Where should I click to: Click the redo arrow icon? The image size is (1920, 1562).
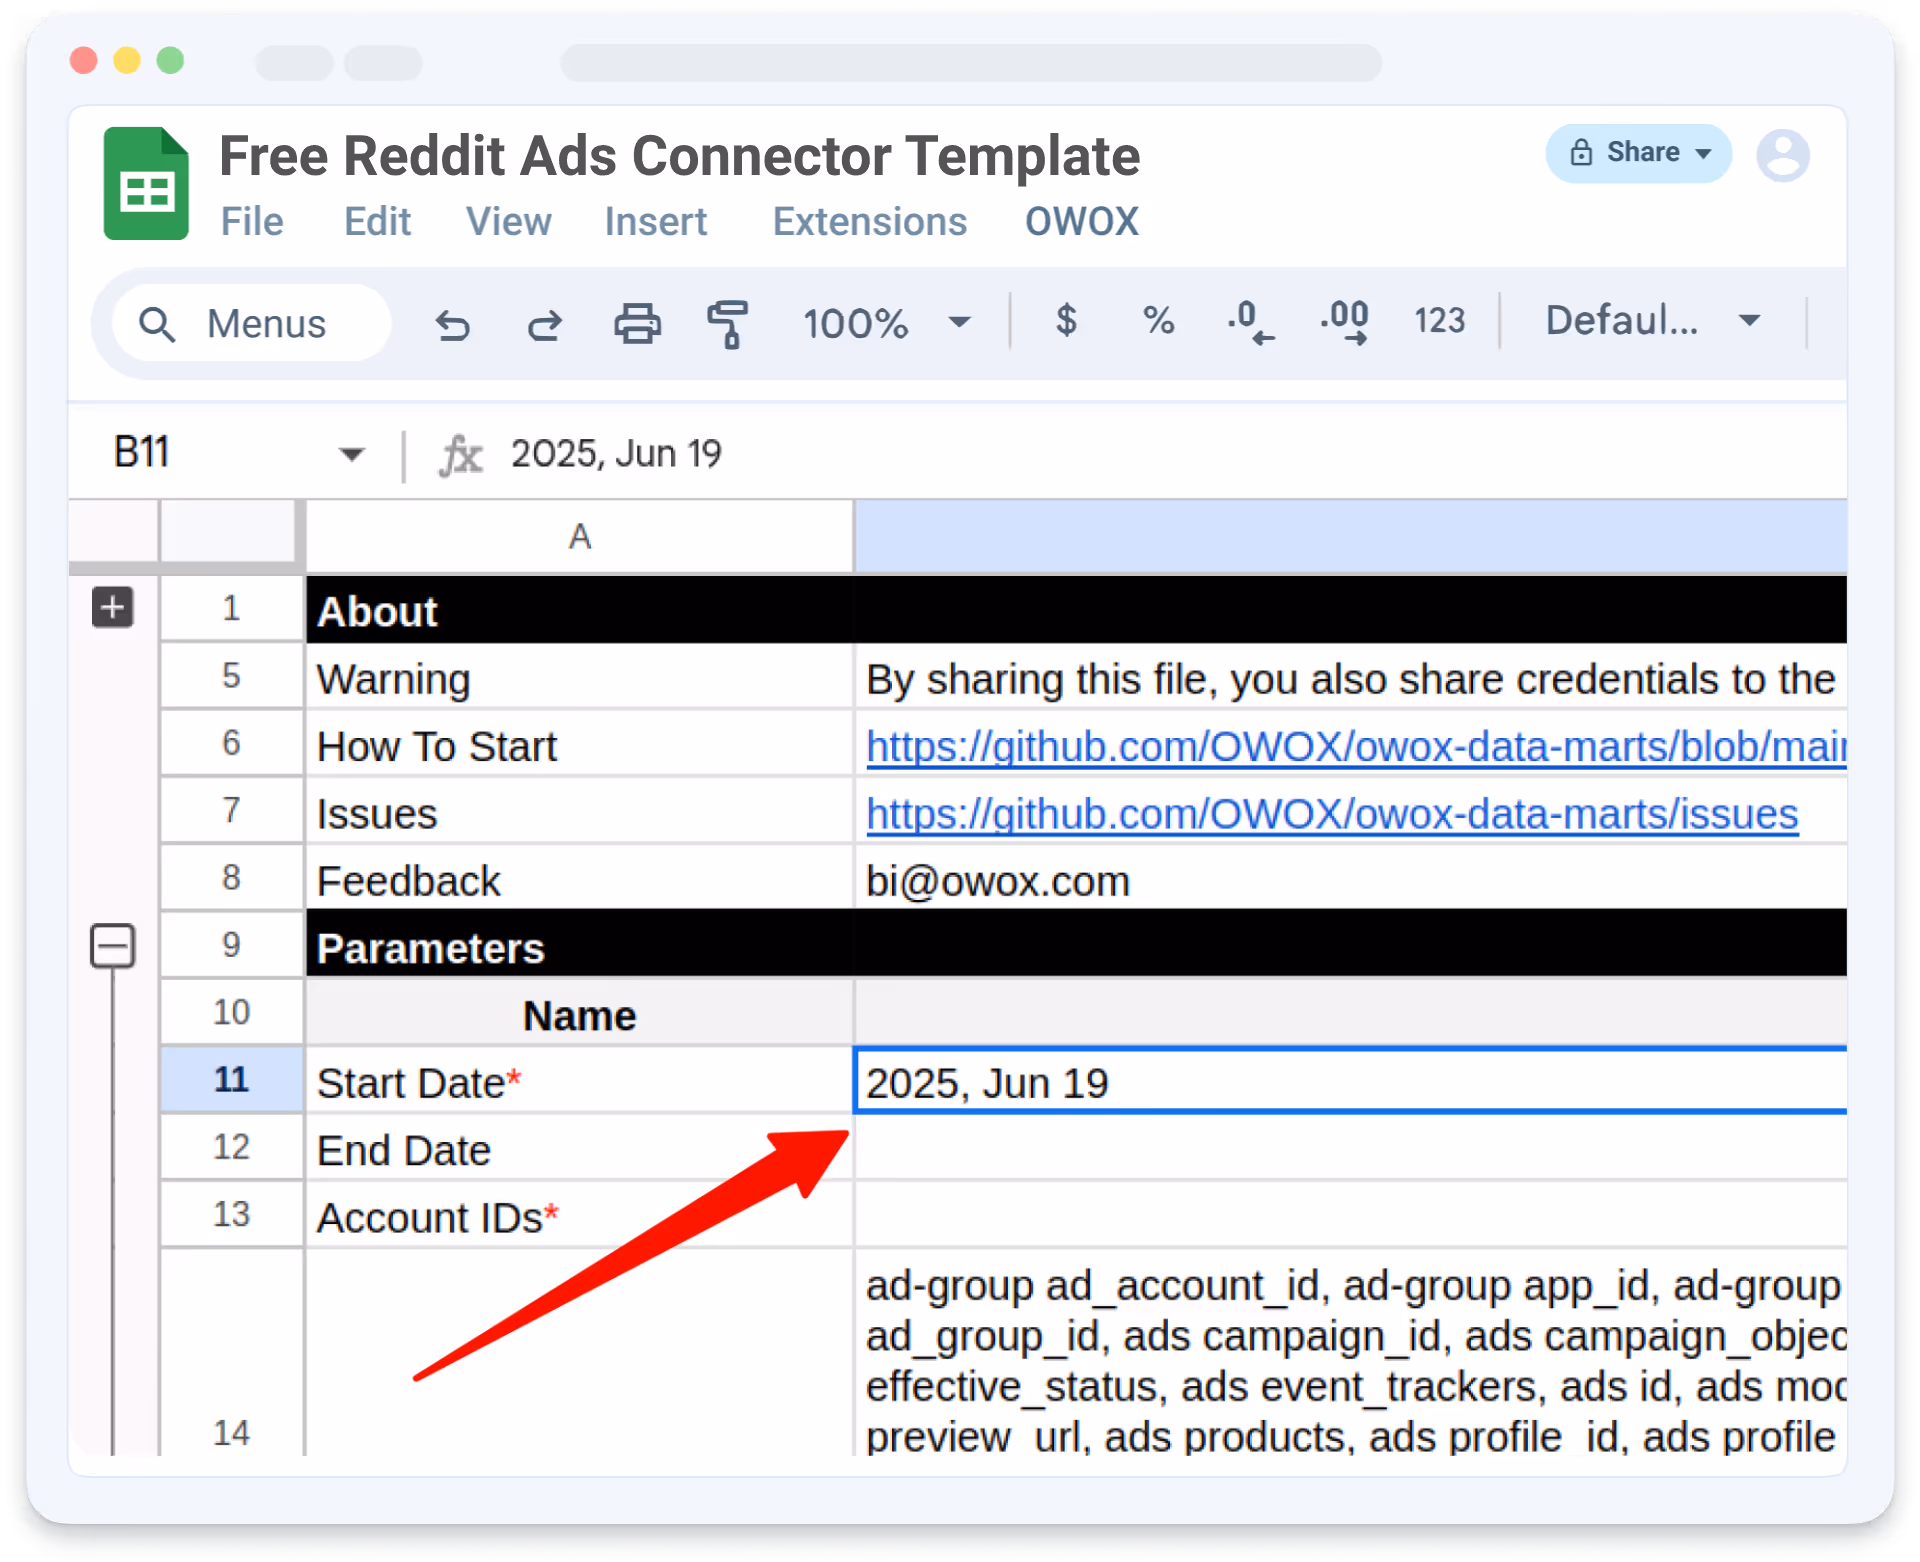pos(545,324)
